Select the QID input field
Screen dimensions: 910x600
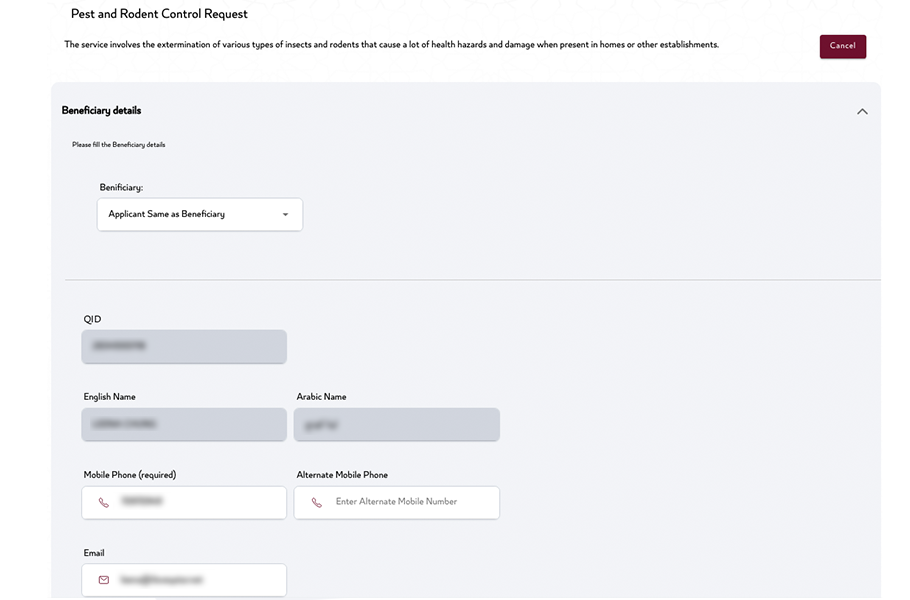(184, 346)
